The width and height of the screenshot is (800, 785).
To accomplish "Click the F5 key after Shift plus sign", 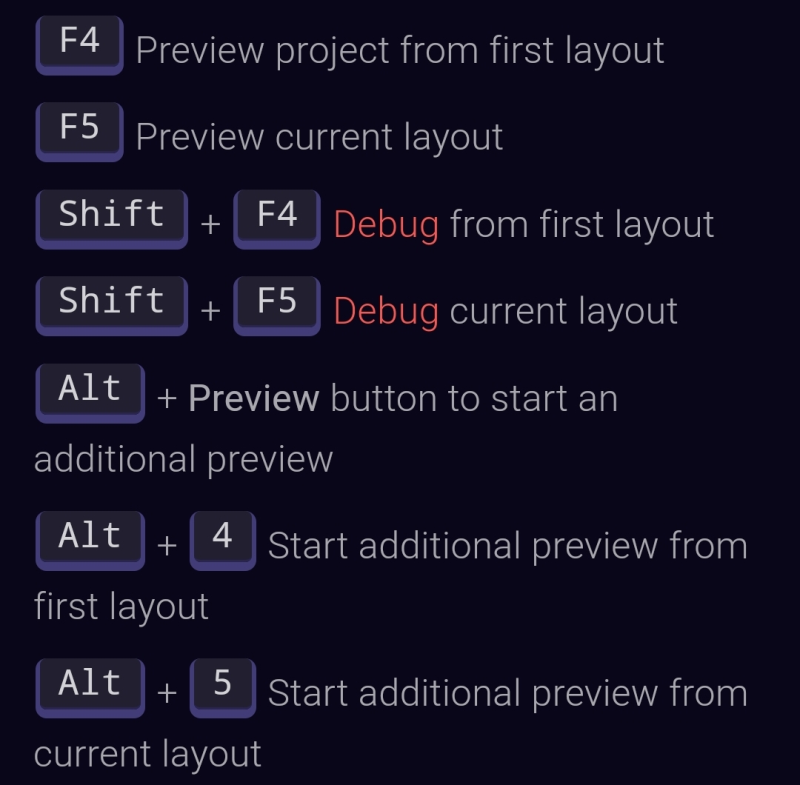I will click(277, 306).
